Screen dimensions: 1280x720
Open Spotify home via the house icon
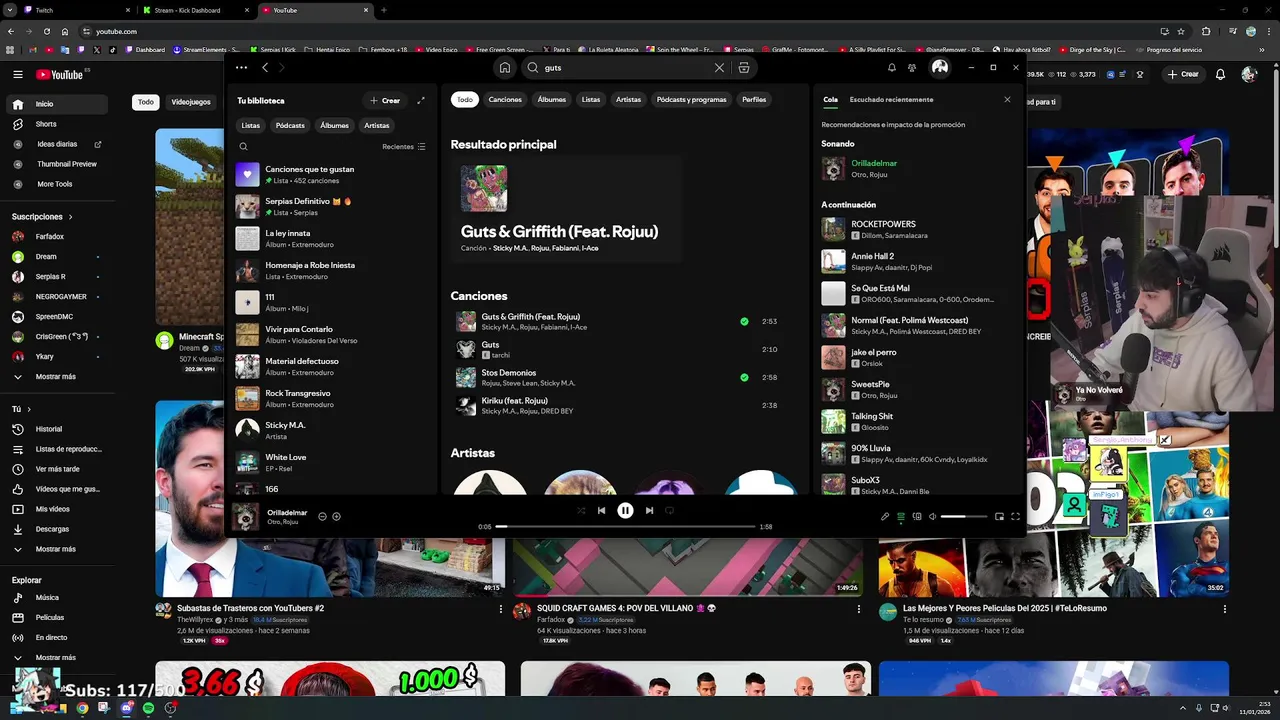pos(505,68)
